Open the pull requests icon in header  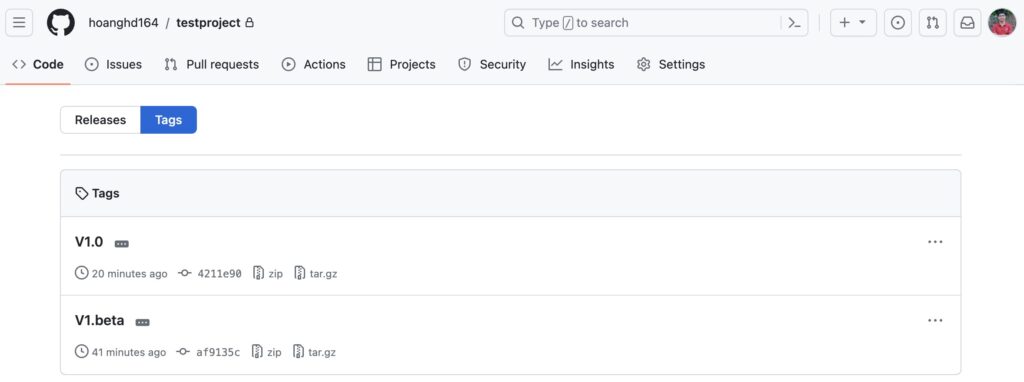933,23
